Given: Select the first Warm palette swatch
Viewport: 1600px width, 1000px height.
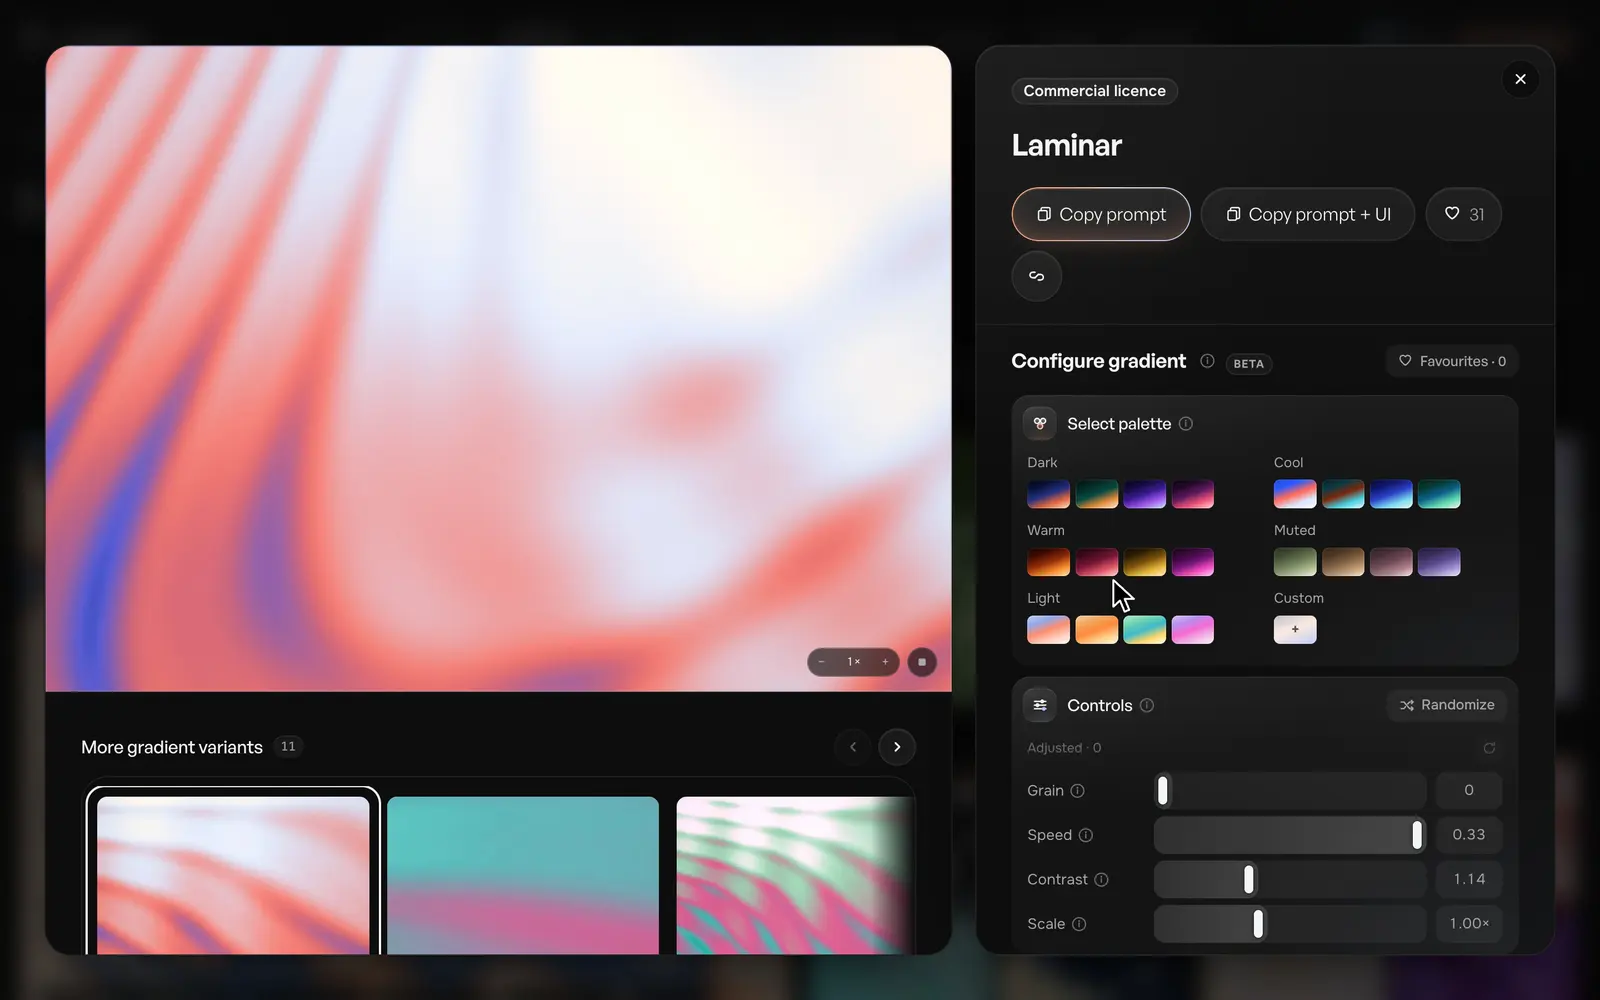Looking at the screenshot, I should [1048, 562].
